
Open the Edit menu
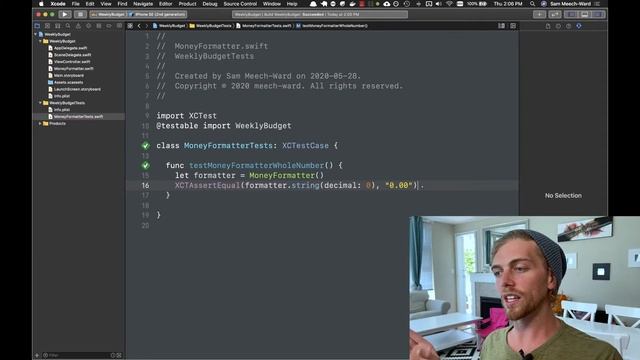tap(90, 4)
